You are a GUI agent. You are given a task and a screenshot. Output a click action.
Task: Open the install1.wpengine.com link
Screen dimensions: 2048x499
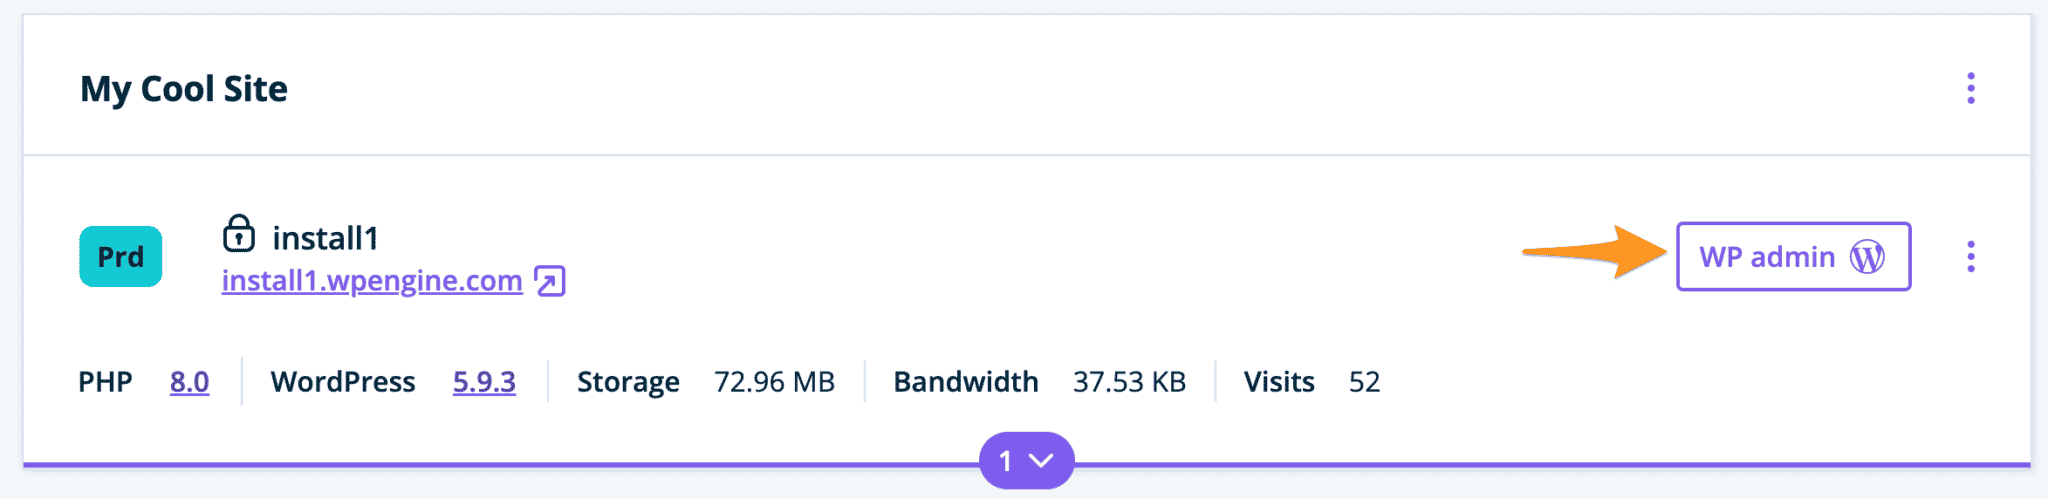point(372,281)
